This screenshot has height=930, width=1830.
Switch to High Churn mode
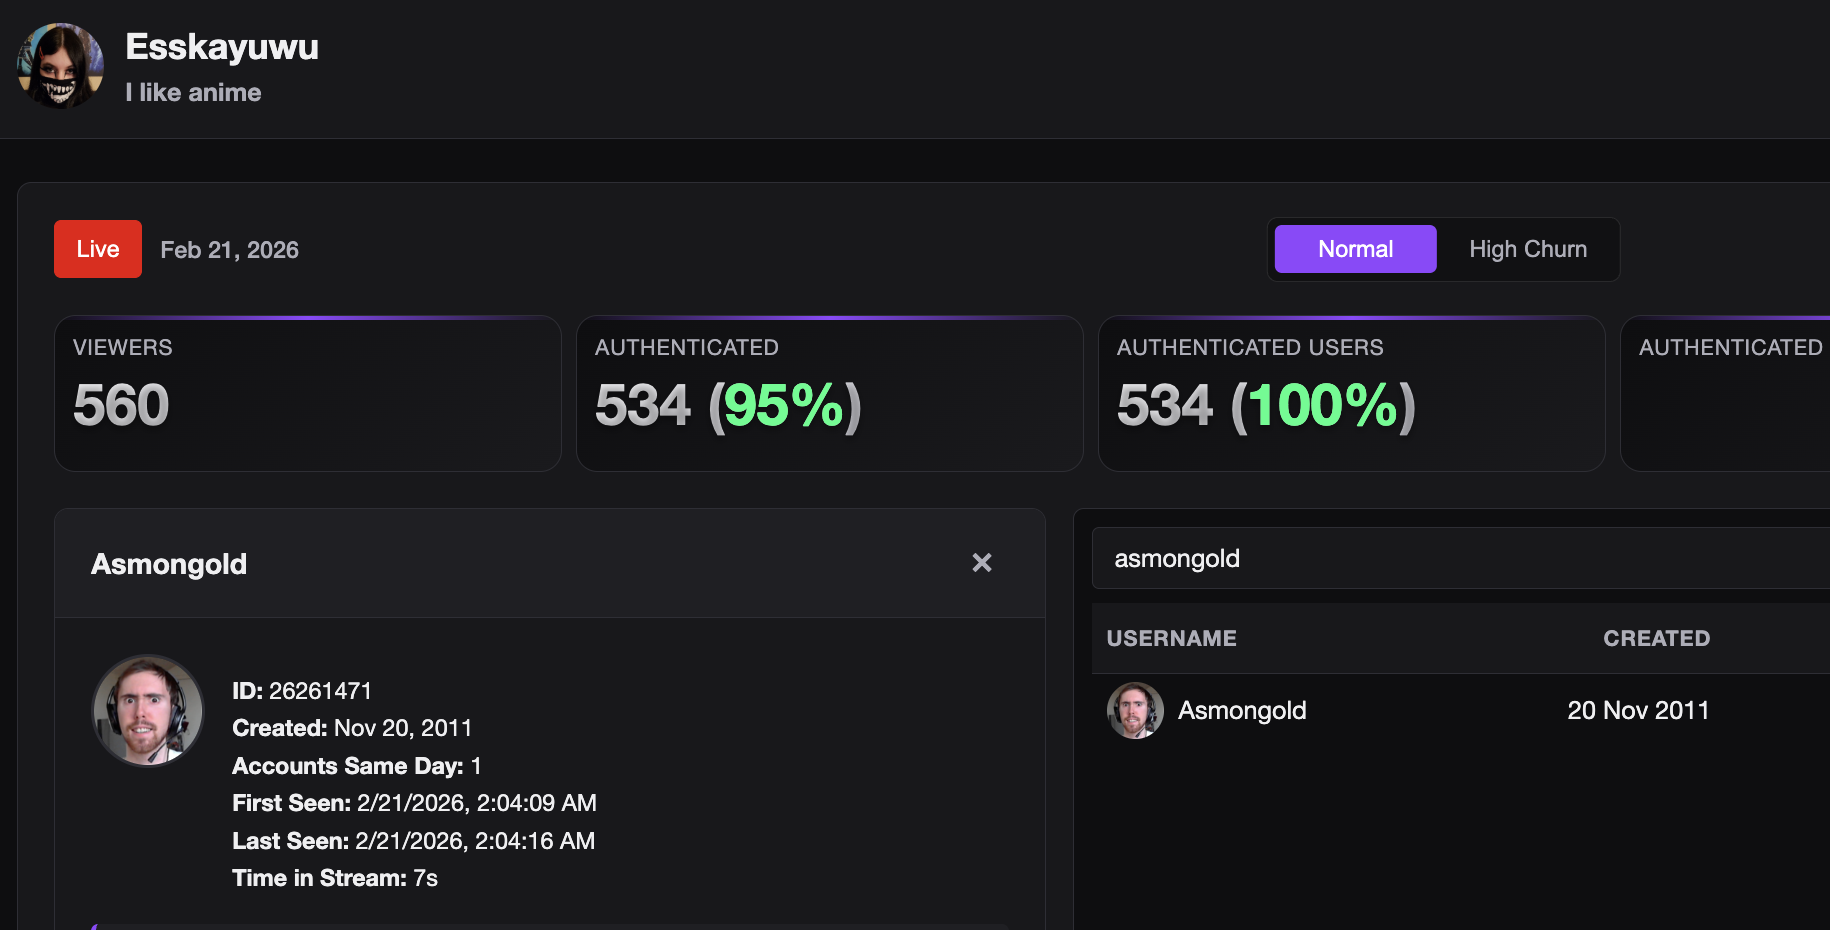pos(1527,249)
